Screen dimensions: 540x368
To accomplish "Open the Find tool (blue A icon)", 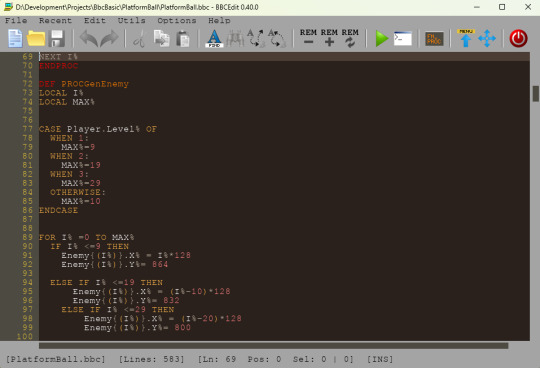I will [x=214, y=38].
